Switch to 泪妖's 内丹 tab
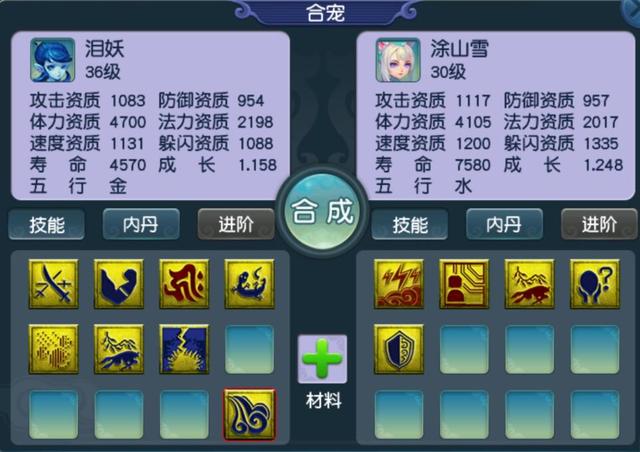640x452 pixels. 141,224
